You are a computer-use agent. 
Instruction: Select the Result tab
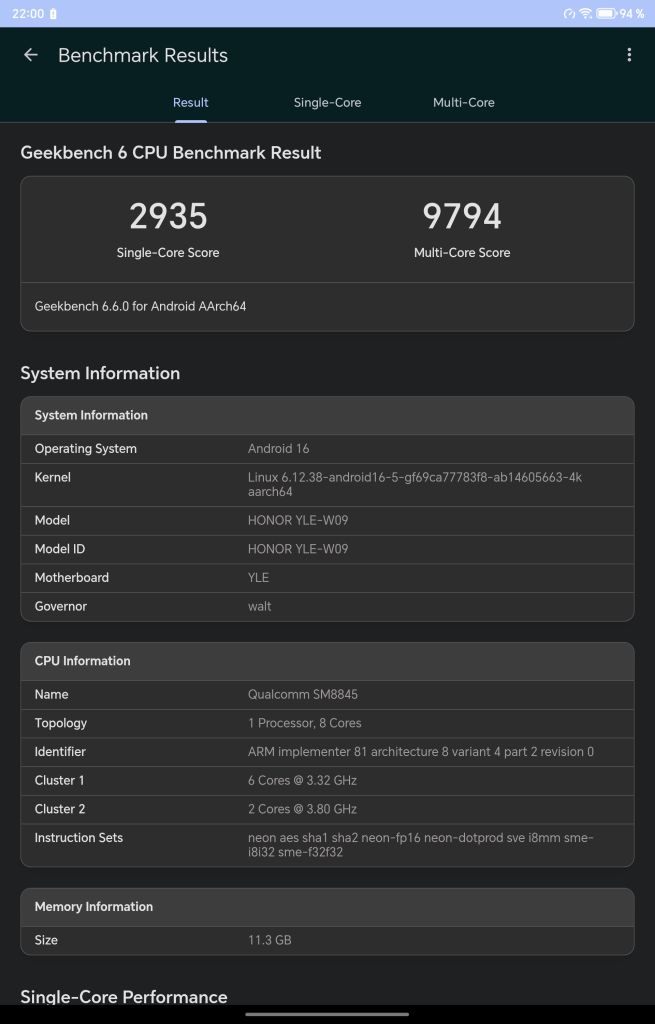(x=190, y=102)
